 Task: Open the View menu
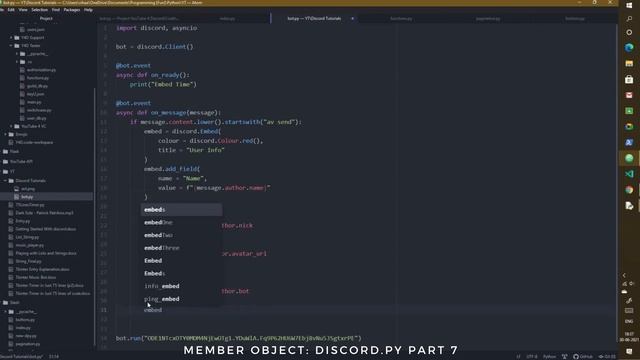point(23,10)
